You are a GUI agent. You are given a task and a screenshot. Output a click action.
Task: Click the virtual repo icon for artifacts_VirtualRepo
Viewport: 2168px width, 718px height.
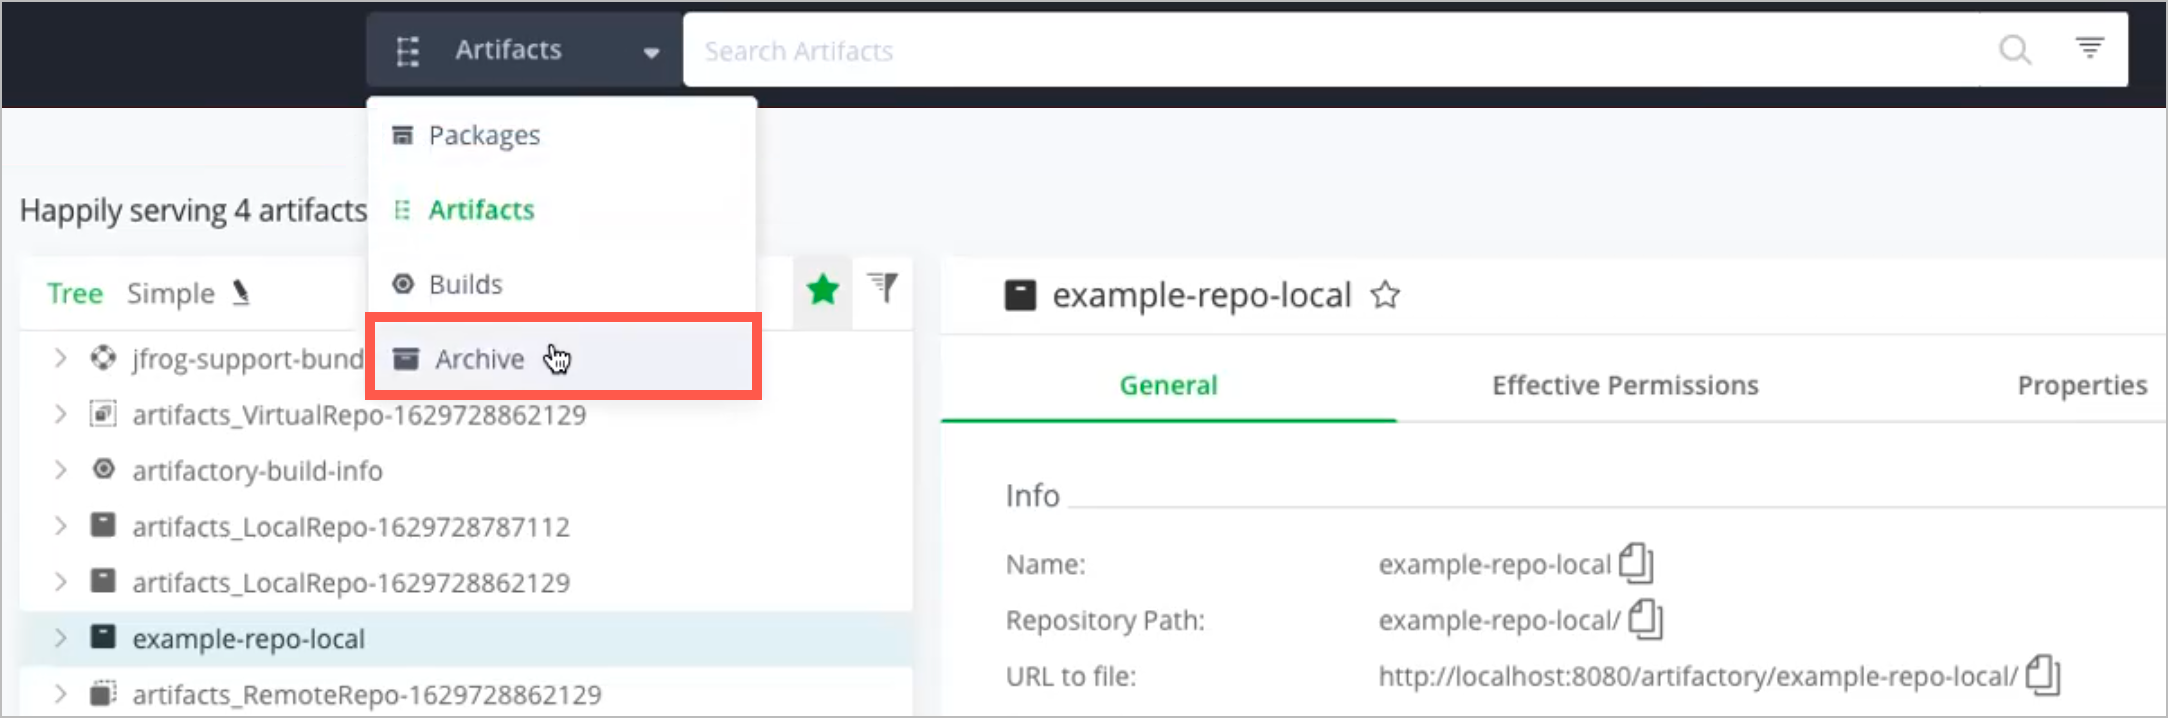tap(103, 413)
